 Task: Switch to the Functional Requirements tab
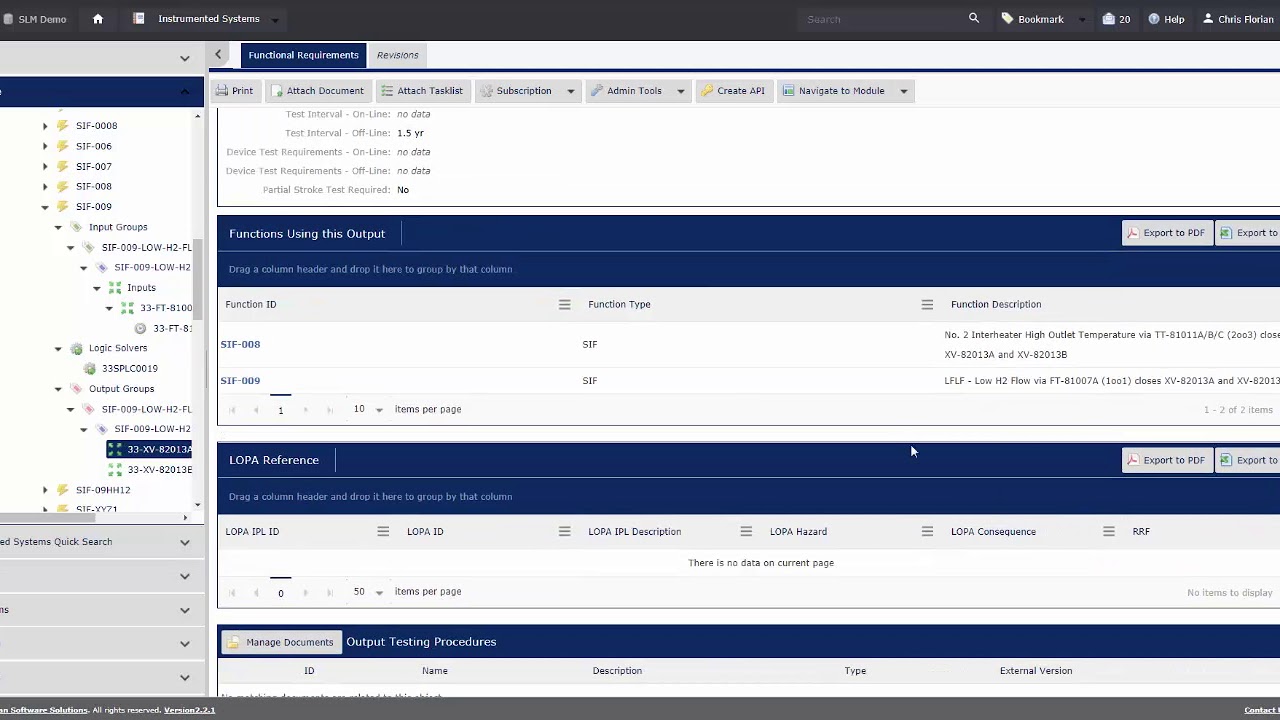pyautogui.click(x=303, y=55)
